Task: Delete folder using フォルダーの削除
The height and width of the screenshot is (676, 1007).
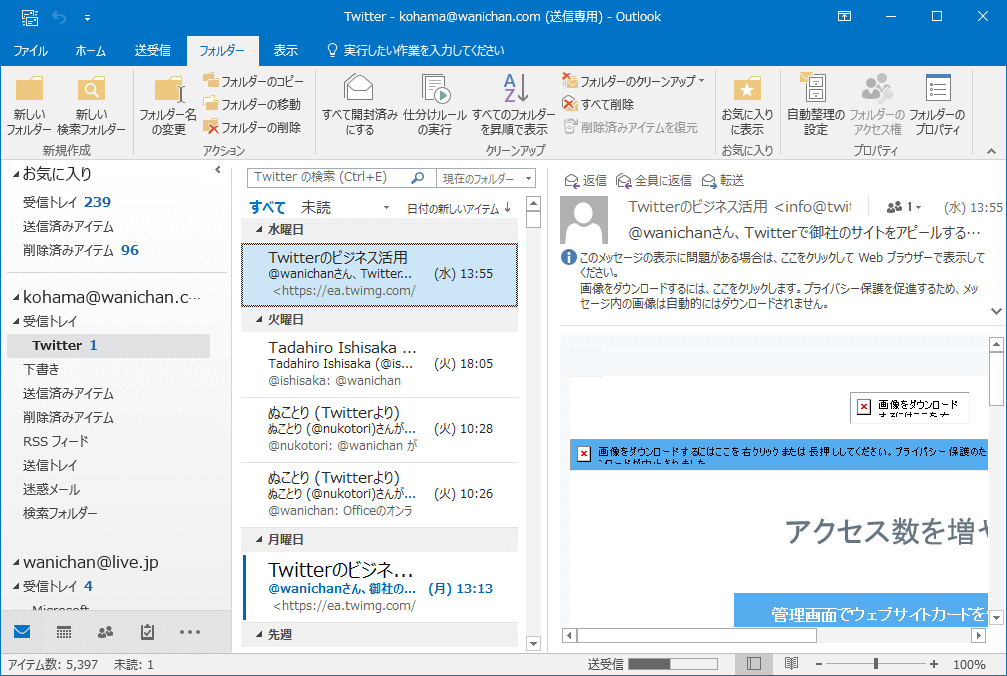Action: click(x=252, y=127)
